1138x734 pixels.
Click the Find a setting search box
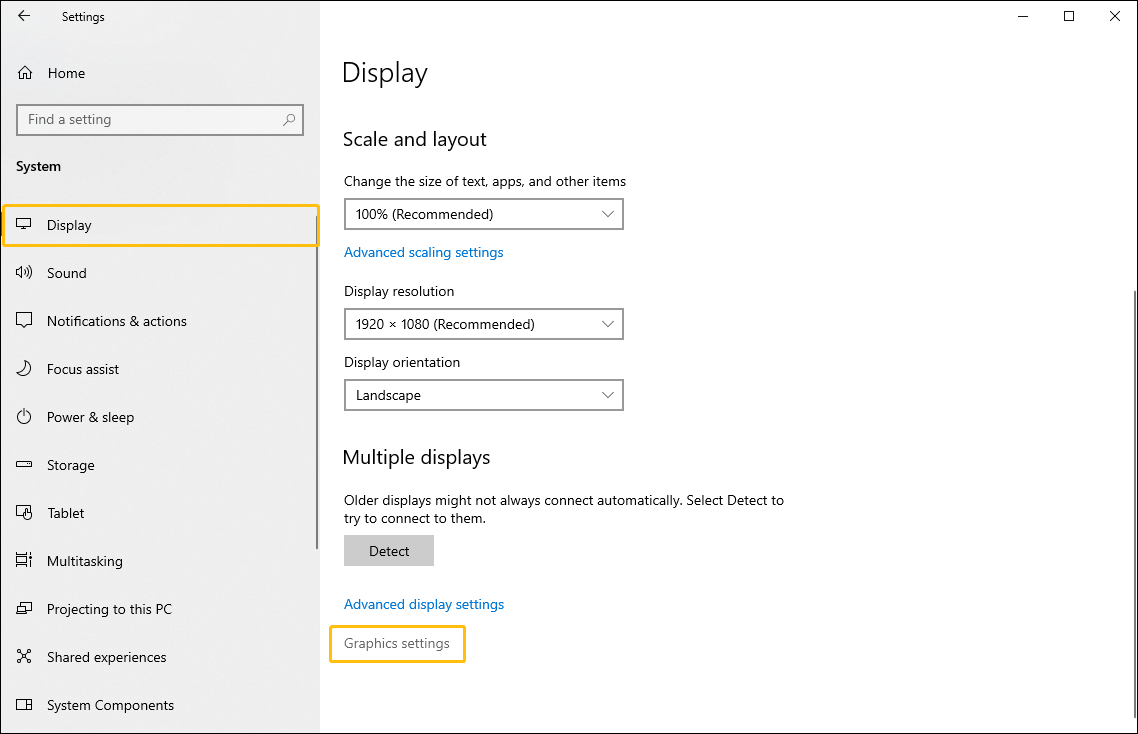pos(160,119)
